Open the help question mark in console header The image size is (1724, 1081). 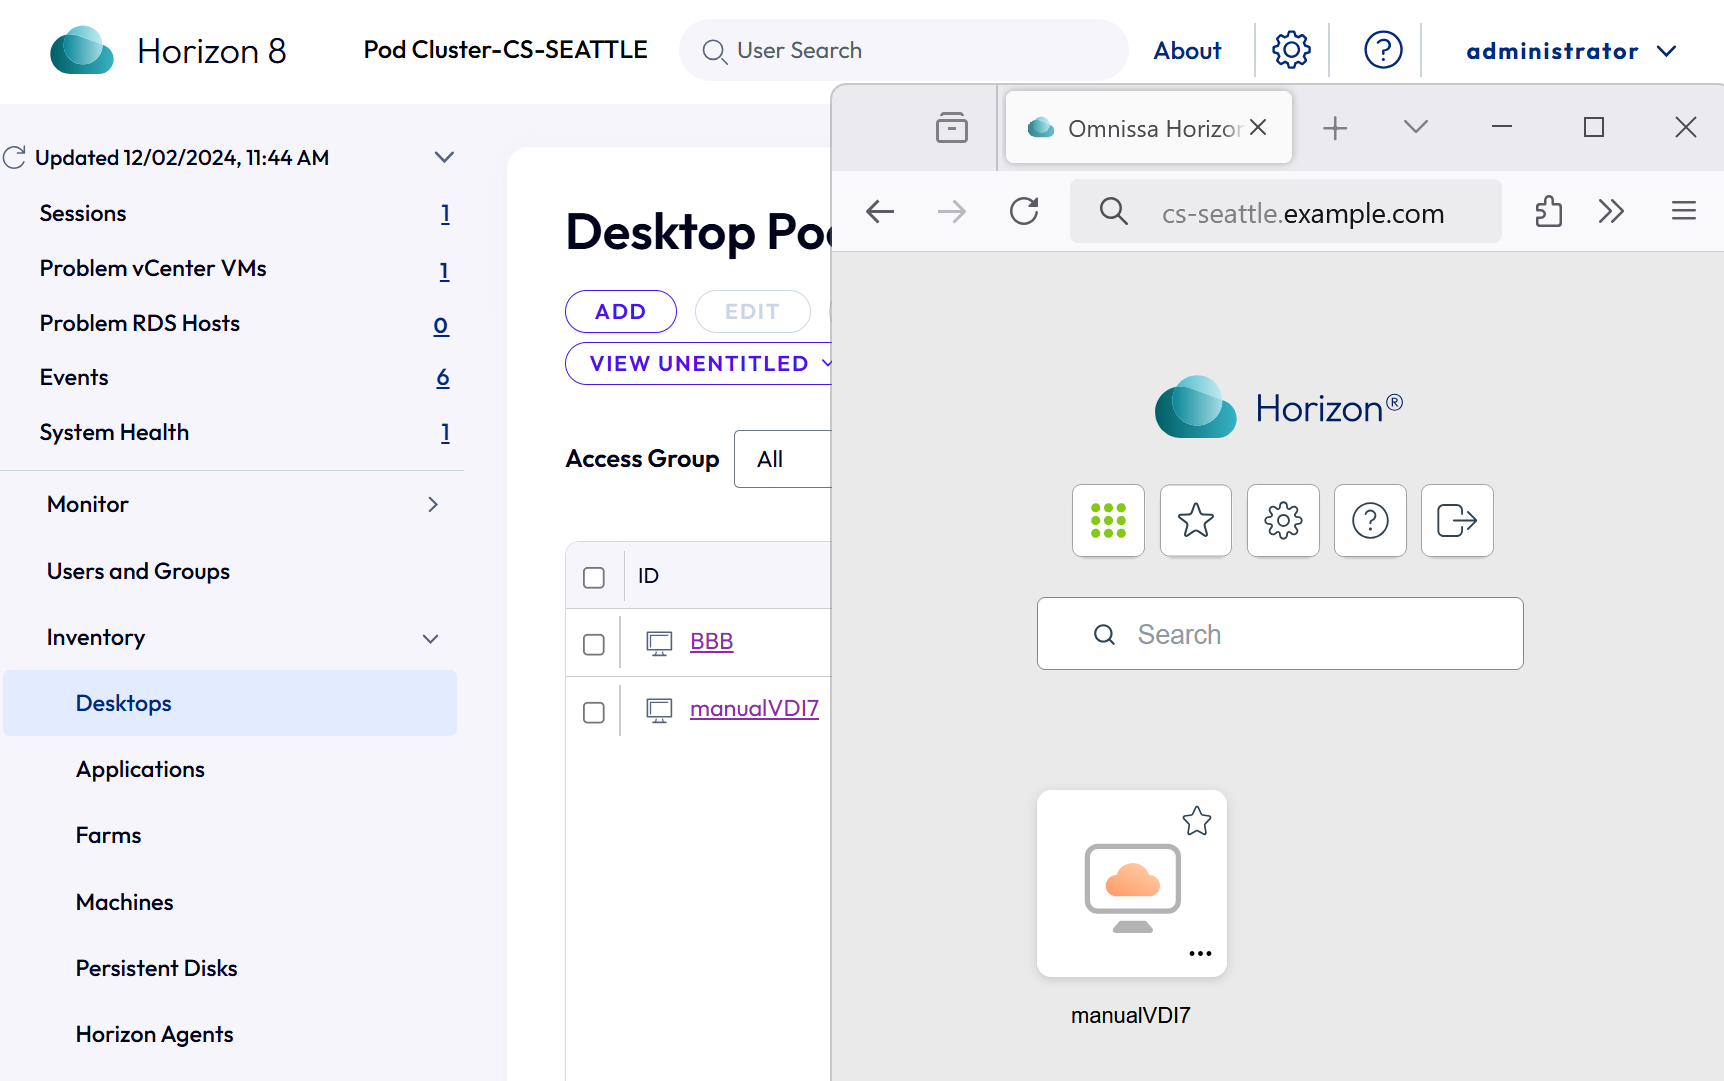1383,50
